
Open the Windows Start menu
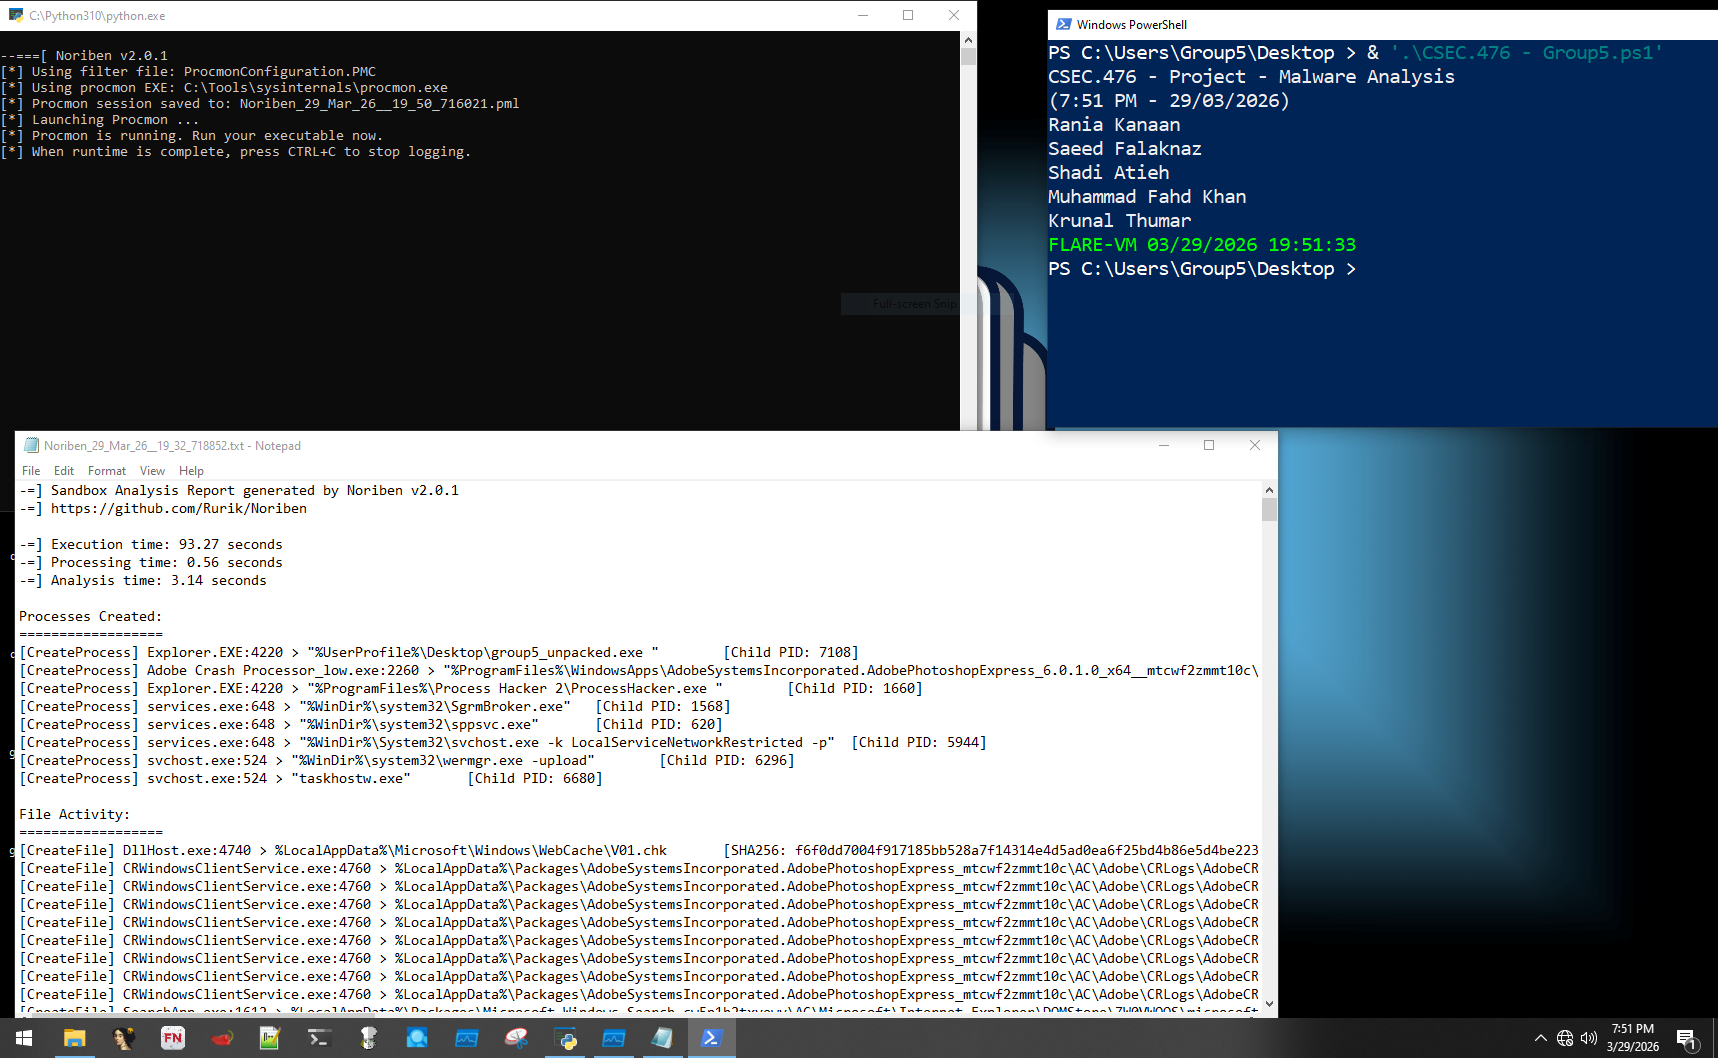click(24, 1038)
